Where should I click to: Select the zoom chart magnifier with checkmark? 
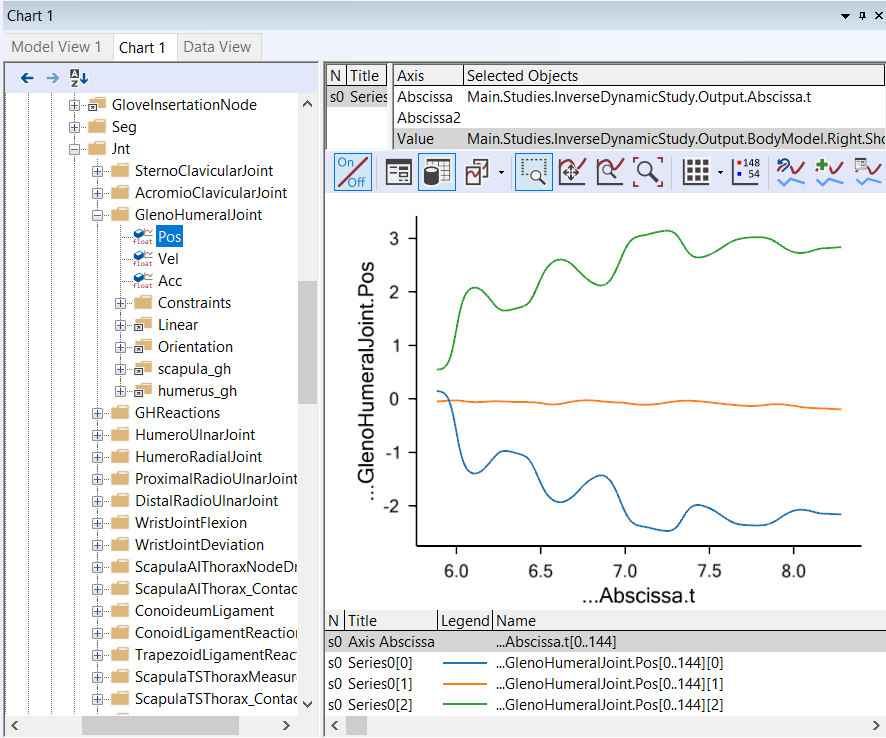pyautogui.click(x=610, y=172)
